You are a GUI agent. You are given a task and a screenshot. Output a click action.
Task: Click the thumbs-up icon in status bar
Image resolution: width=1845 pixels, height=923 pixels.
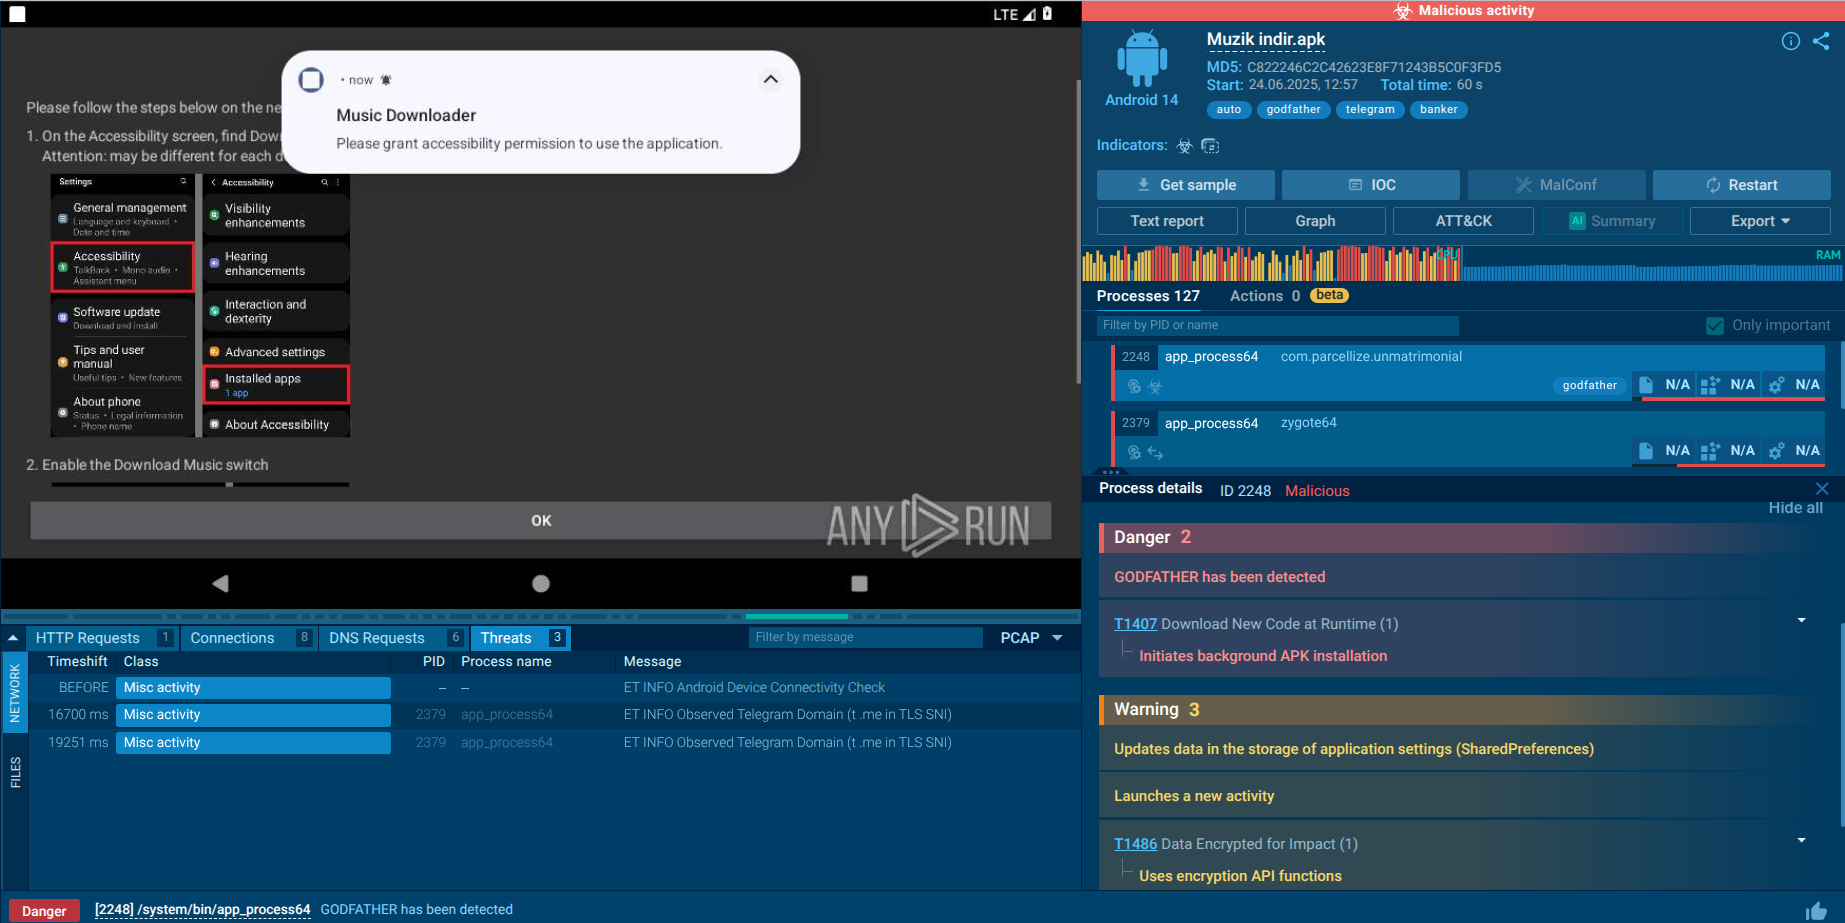[x=1816, y=910]
